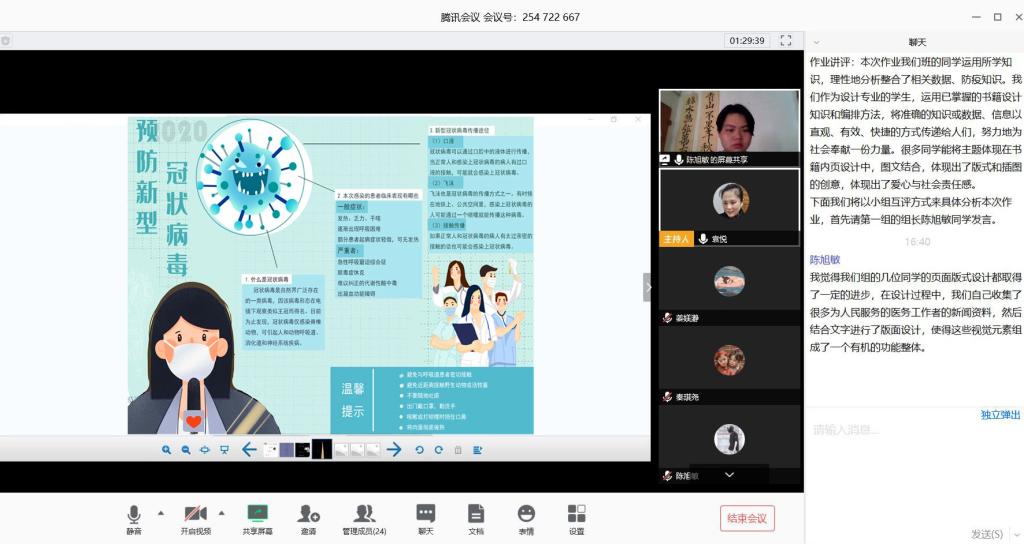Viewport: 1024px width, 544px height.
Task: Go to next image with right arrow
Action: click(394, 450)
